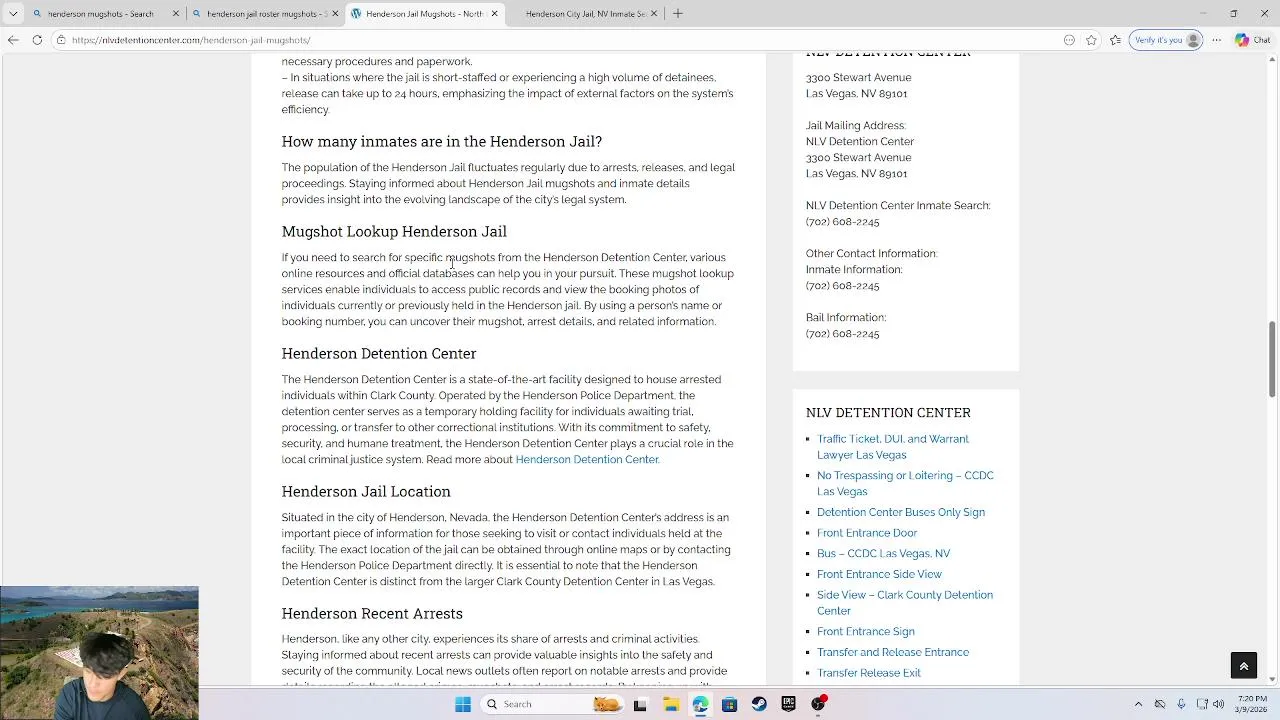
Task: Open the Windows Start menu
Action: [x=462, y=704]
